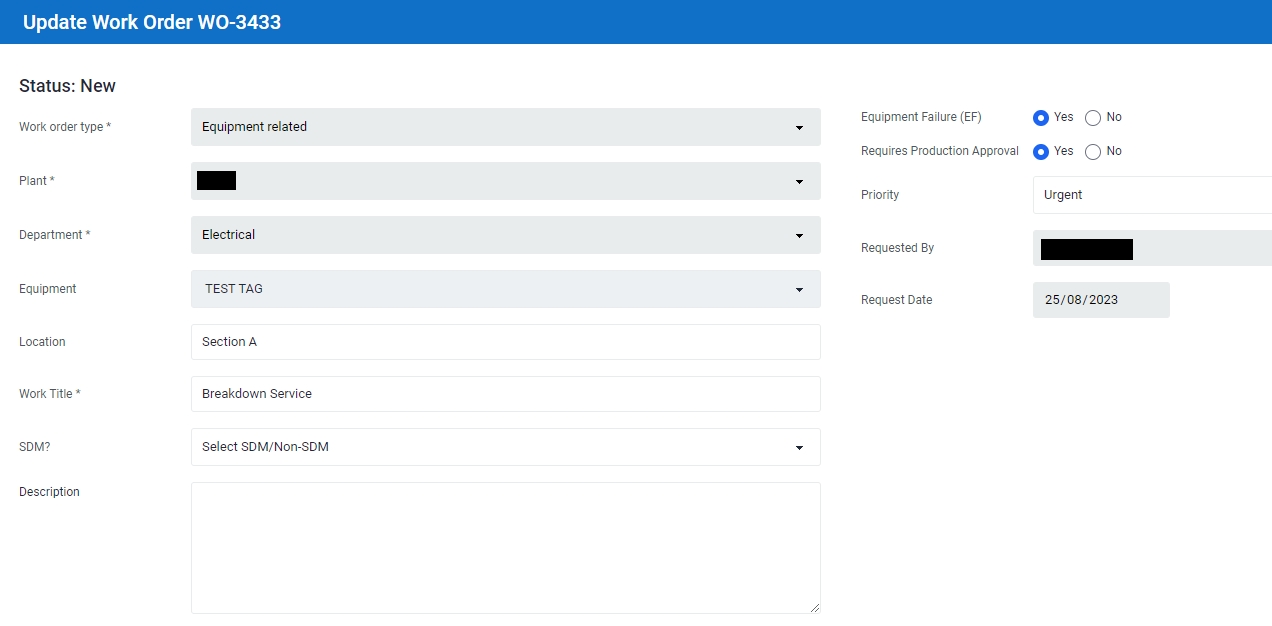
Task: Expand the Plant dropdown
Action: tap(505, 181)
